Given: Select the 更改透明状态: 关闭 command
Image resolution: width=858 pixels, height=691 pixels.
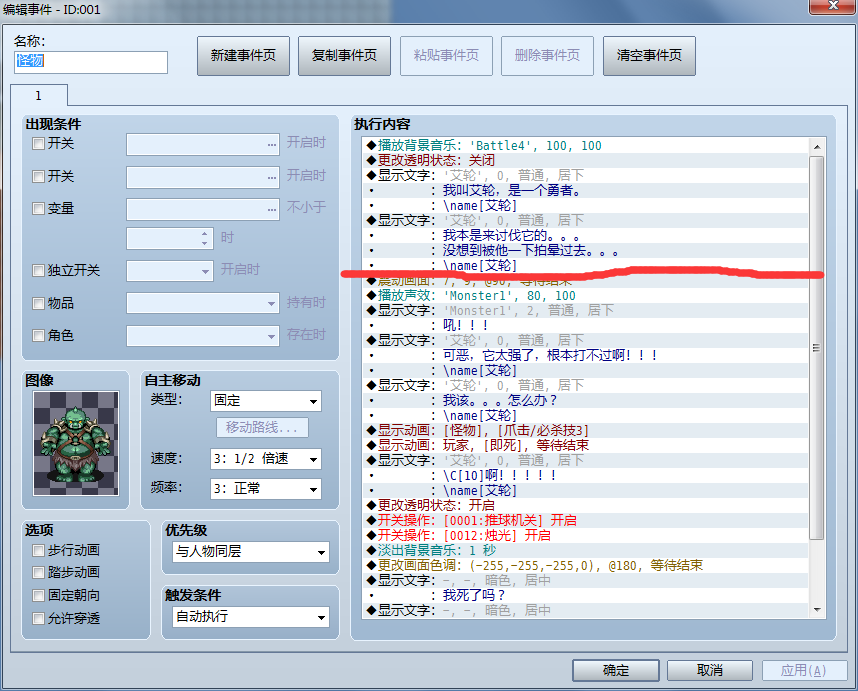Looking at the screenshot, I should (586, 160).
